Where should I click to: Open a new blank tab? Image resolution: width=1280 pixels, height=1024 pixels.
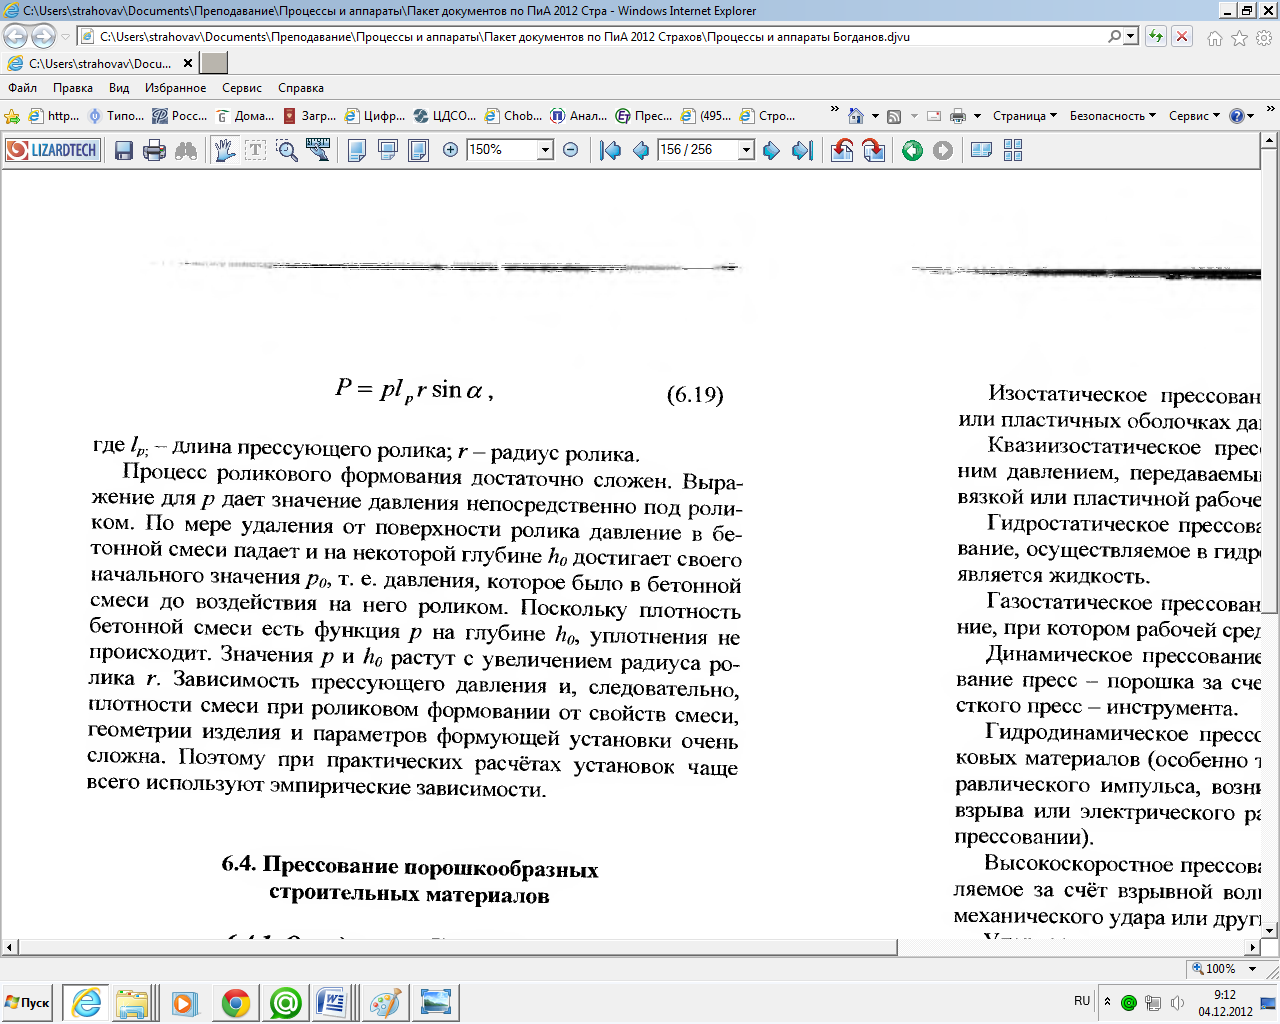coord(214,63)
